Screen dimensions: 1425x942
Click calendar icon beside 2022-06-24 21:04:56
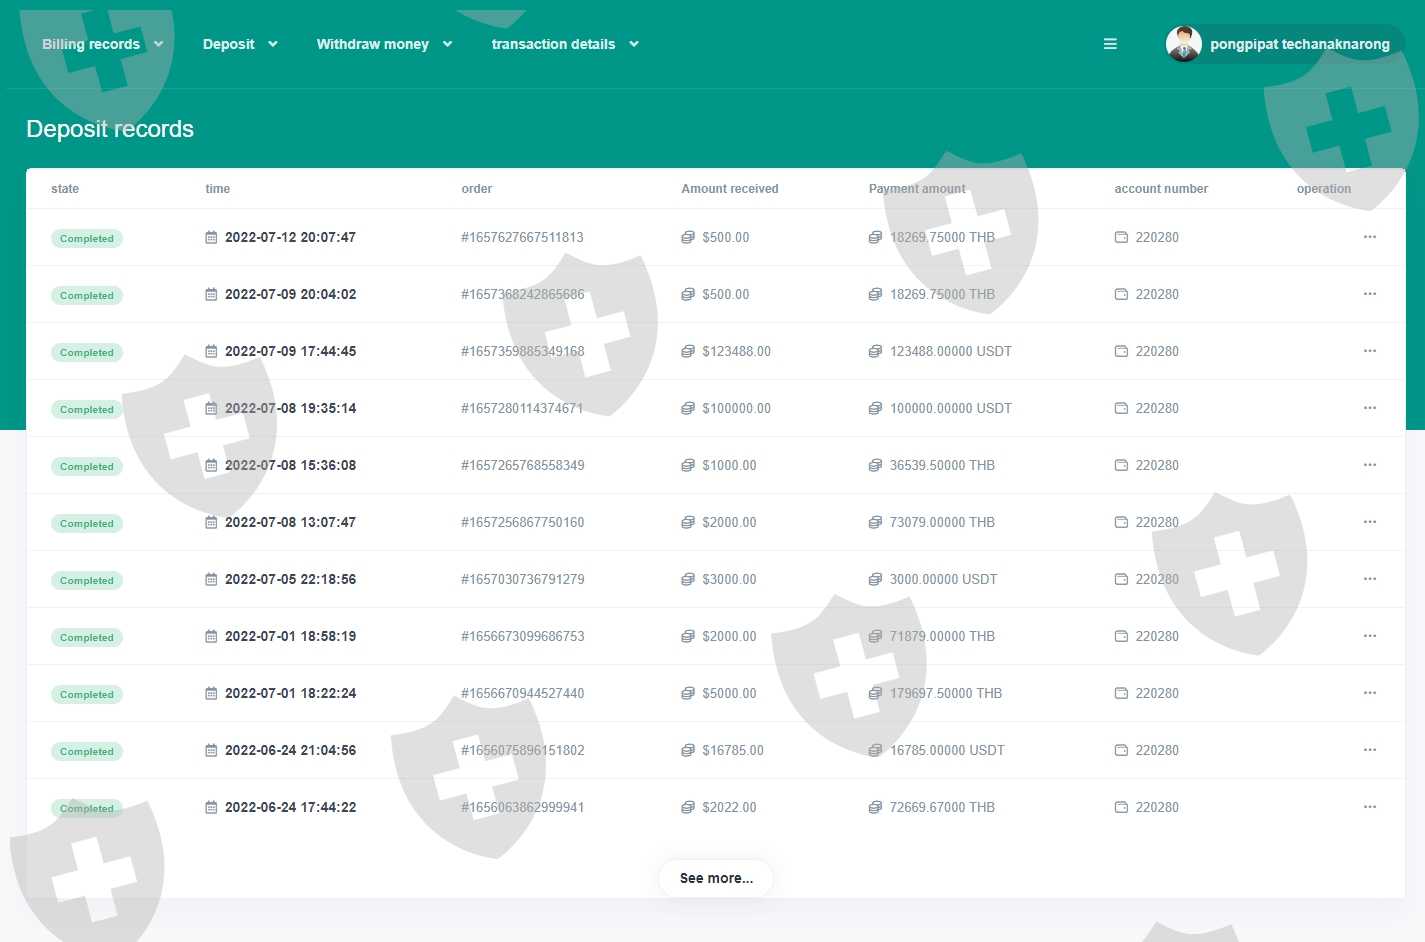211,751
